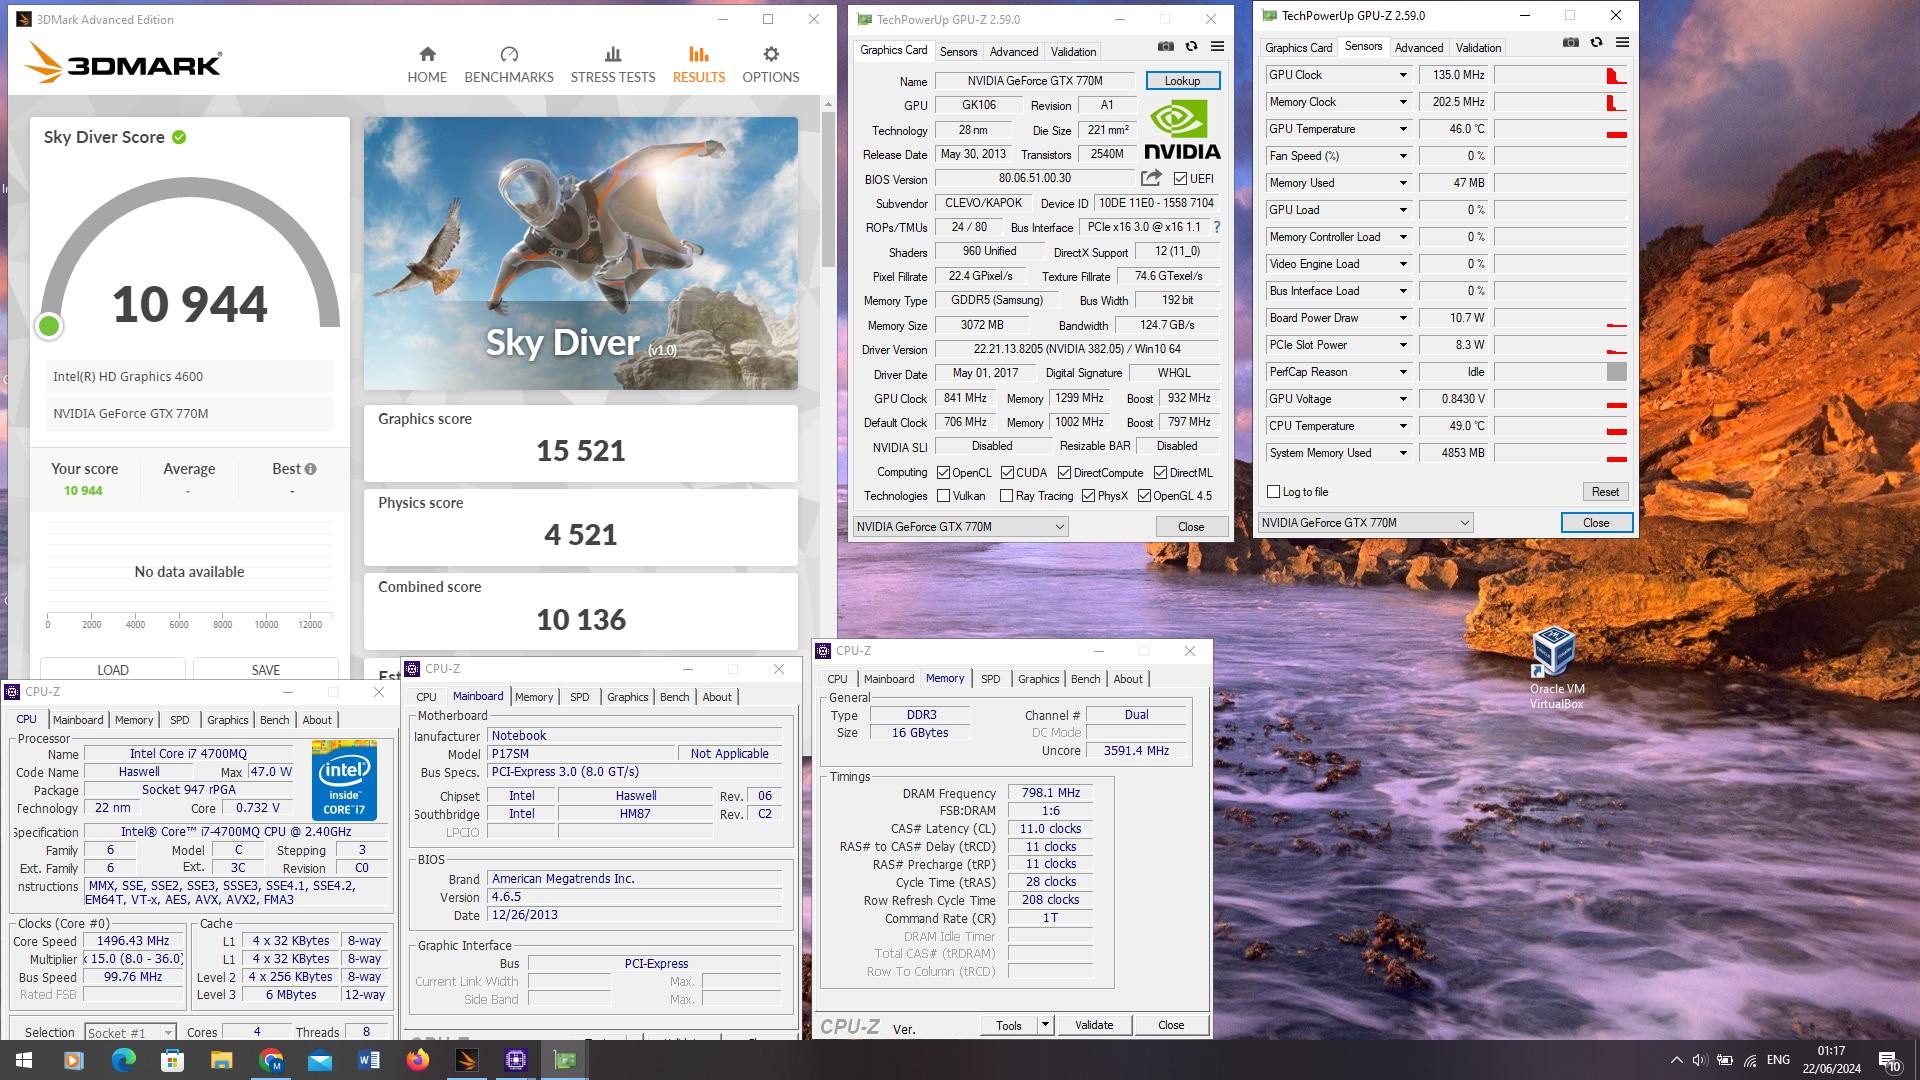This screenshot has height=1080, width=1920.
Task: Click the Sky Diver benchmark image
Action: pos(581,253)
